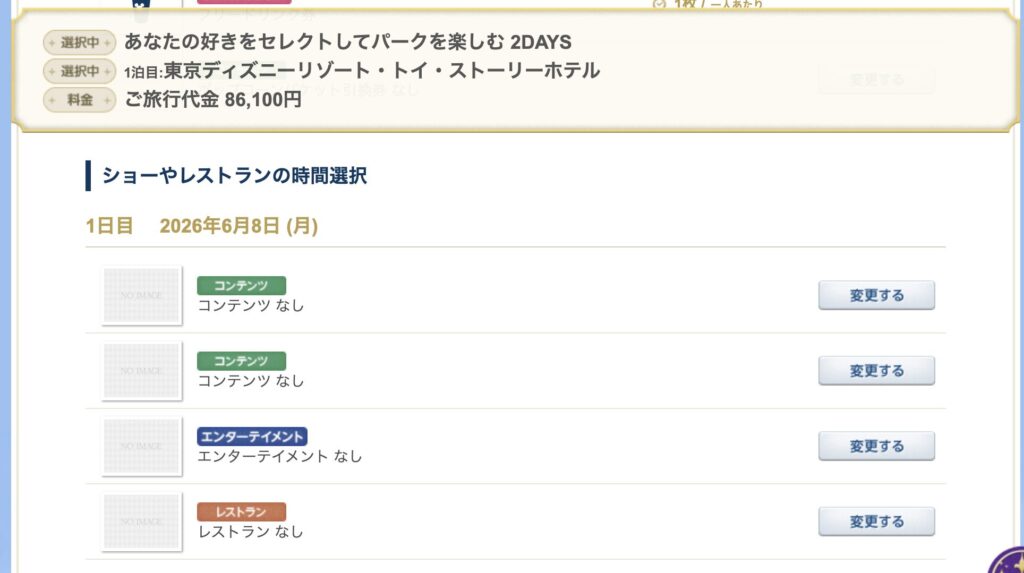Click the ご旅行代金 86,100円 price text

tap(213, 100)
